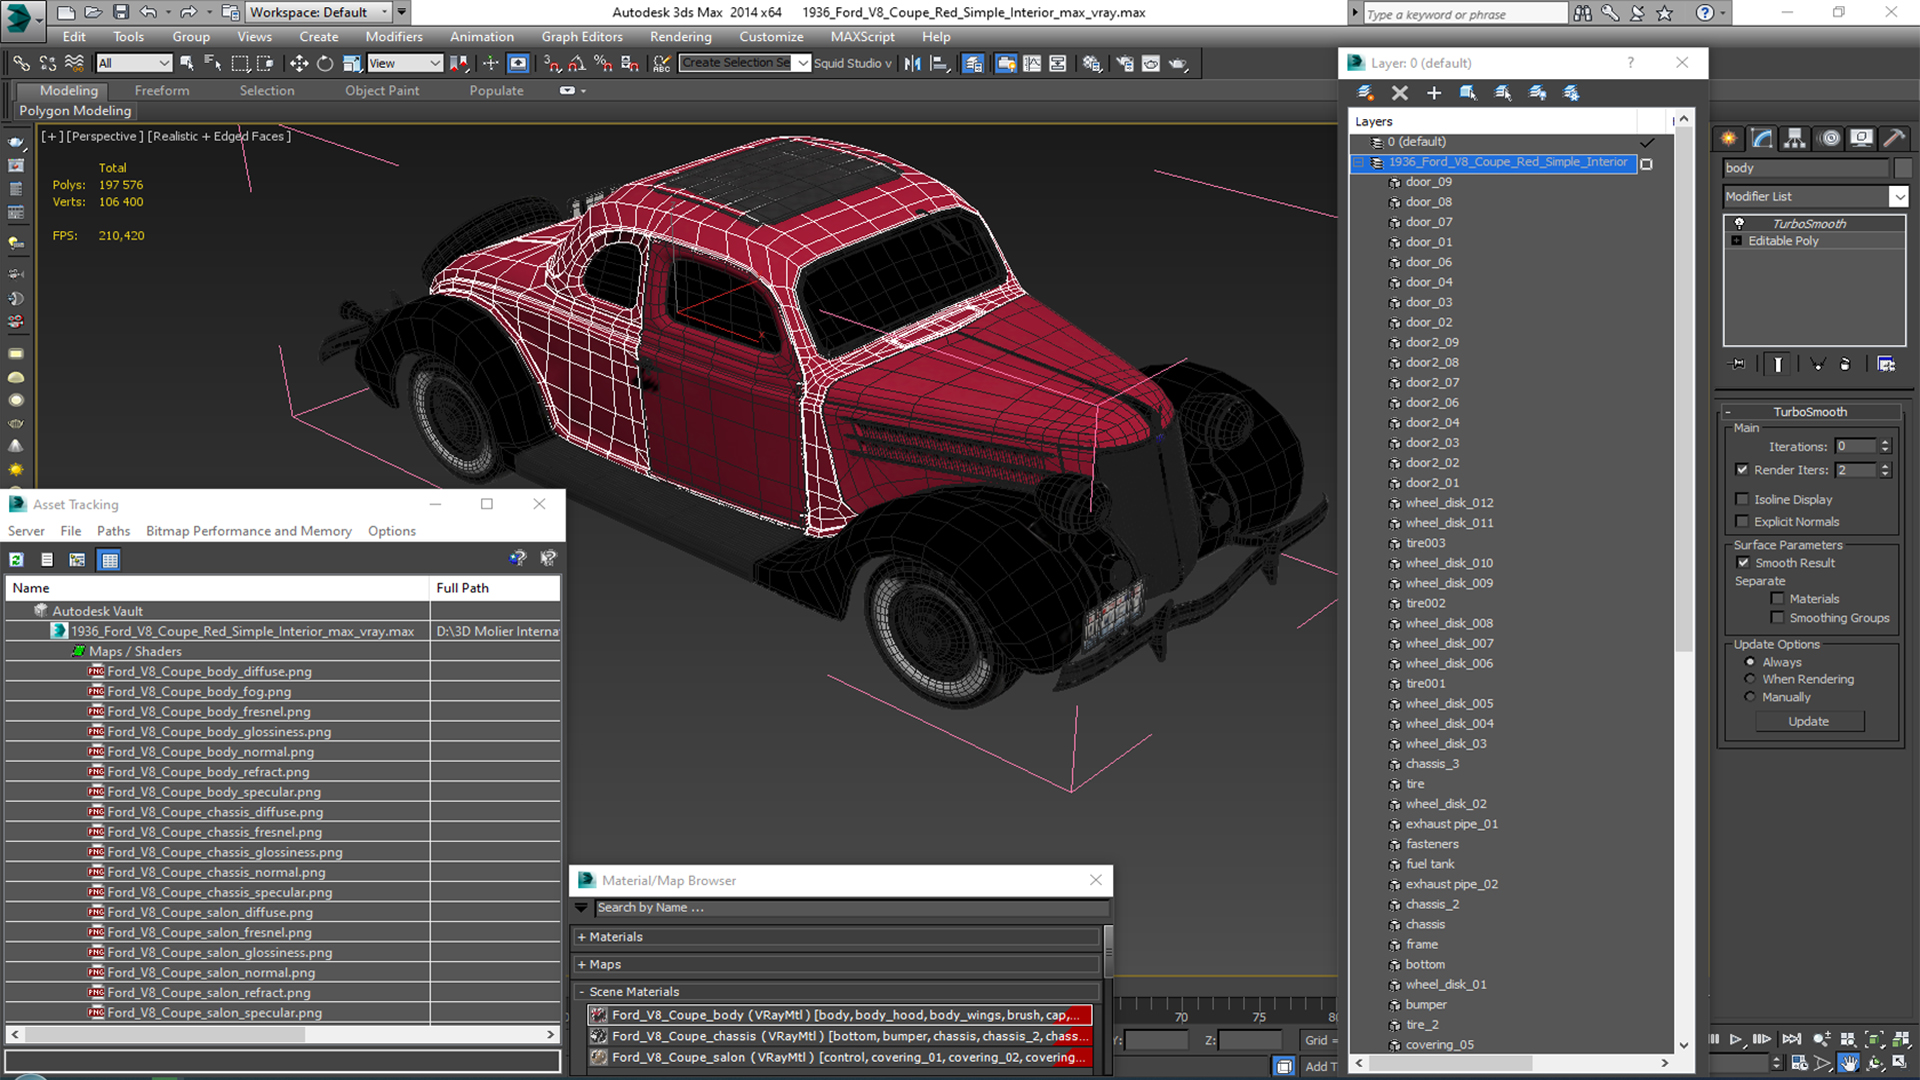Open the Graph Editors menu
This screenshot has height=1080, width=1920.
click(582, 37)
